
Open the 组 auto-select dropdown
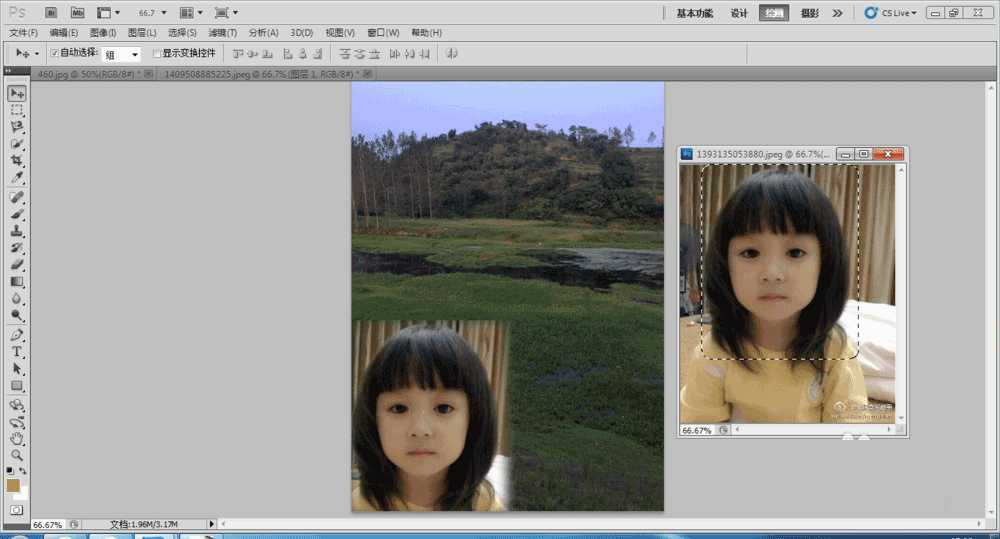click(x=122, y=54)
